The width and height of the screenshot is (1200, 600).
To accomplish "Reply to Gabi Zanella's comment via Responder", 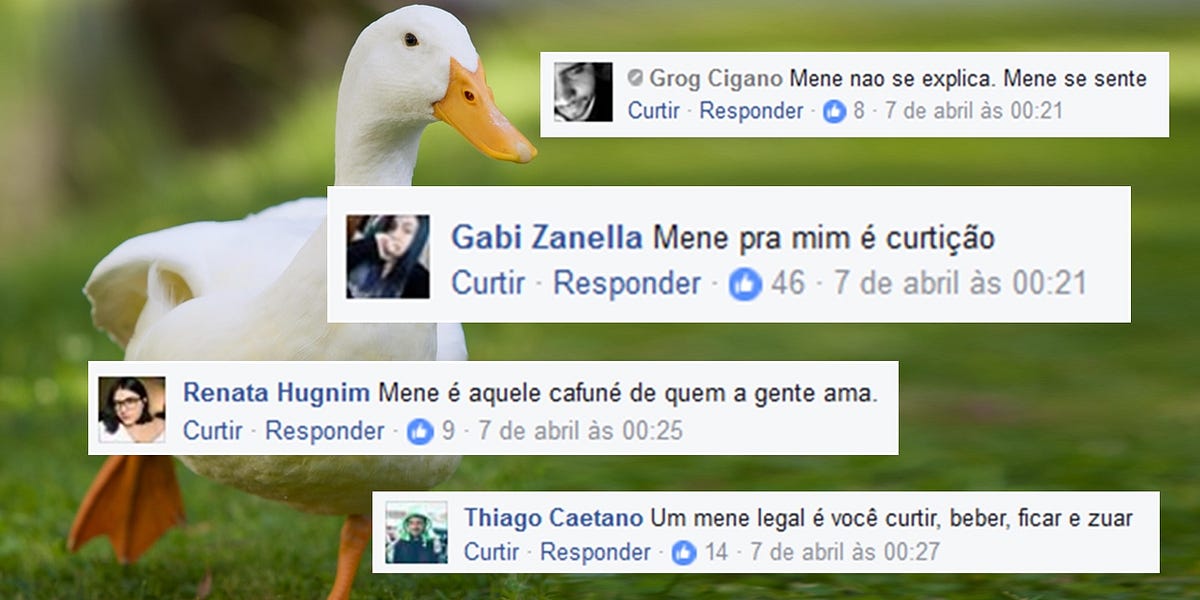I will click(627, 284).
